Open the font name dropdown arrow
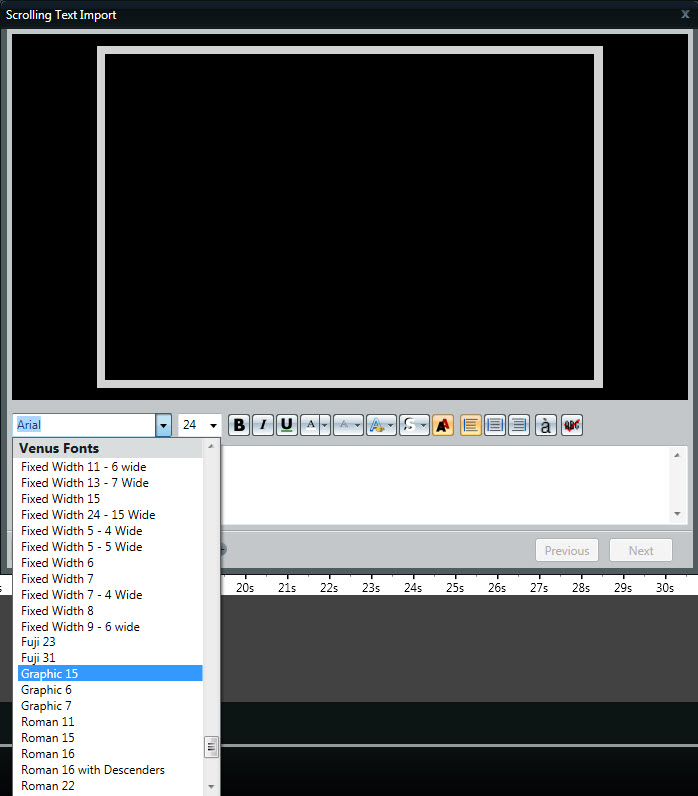 pos(163,425)
